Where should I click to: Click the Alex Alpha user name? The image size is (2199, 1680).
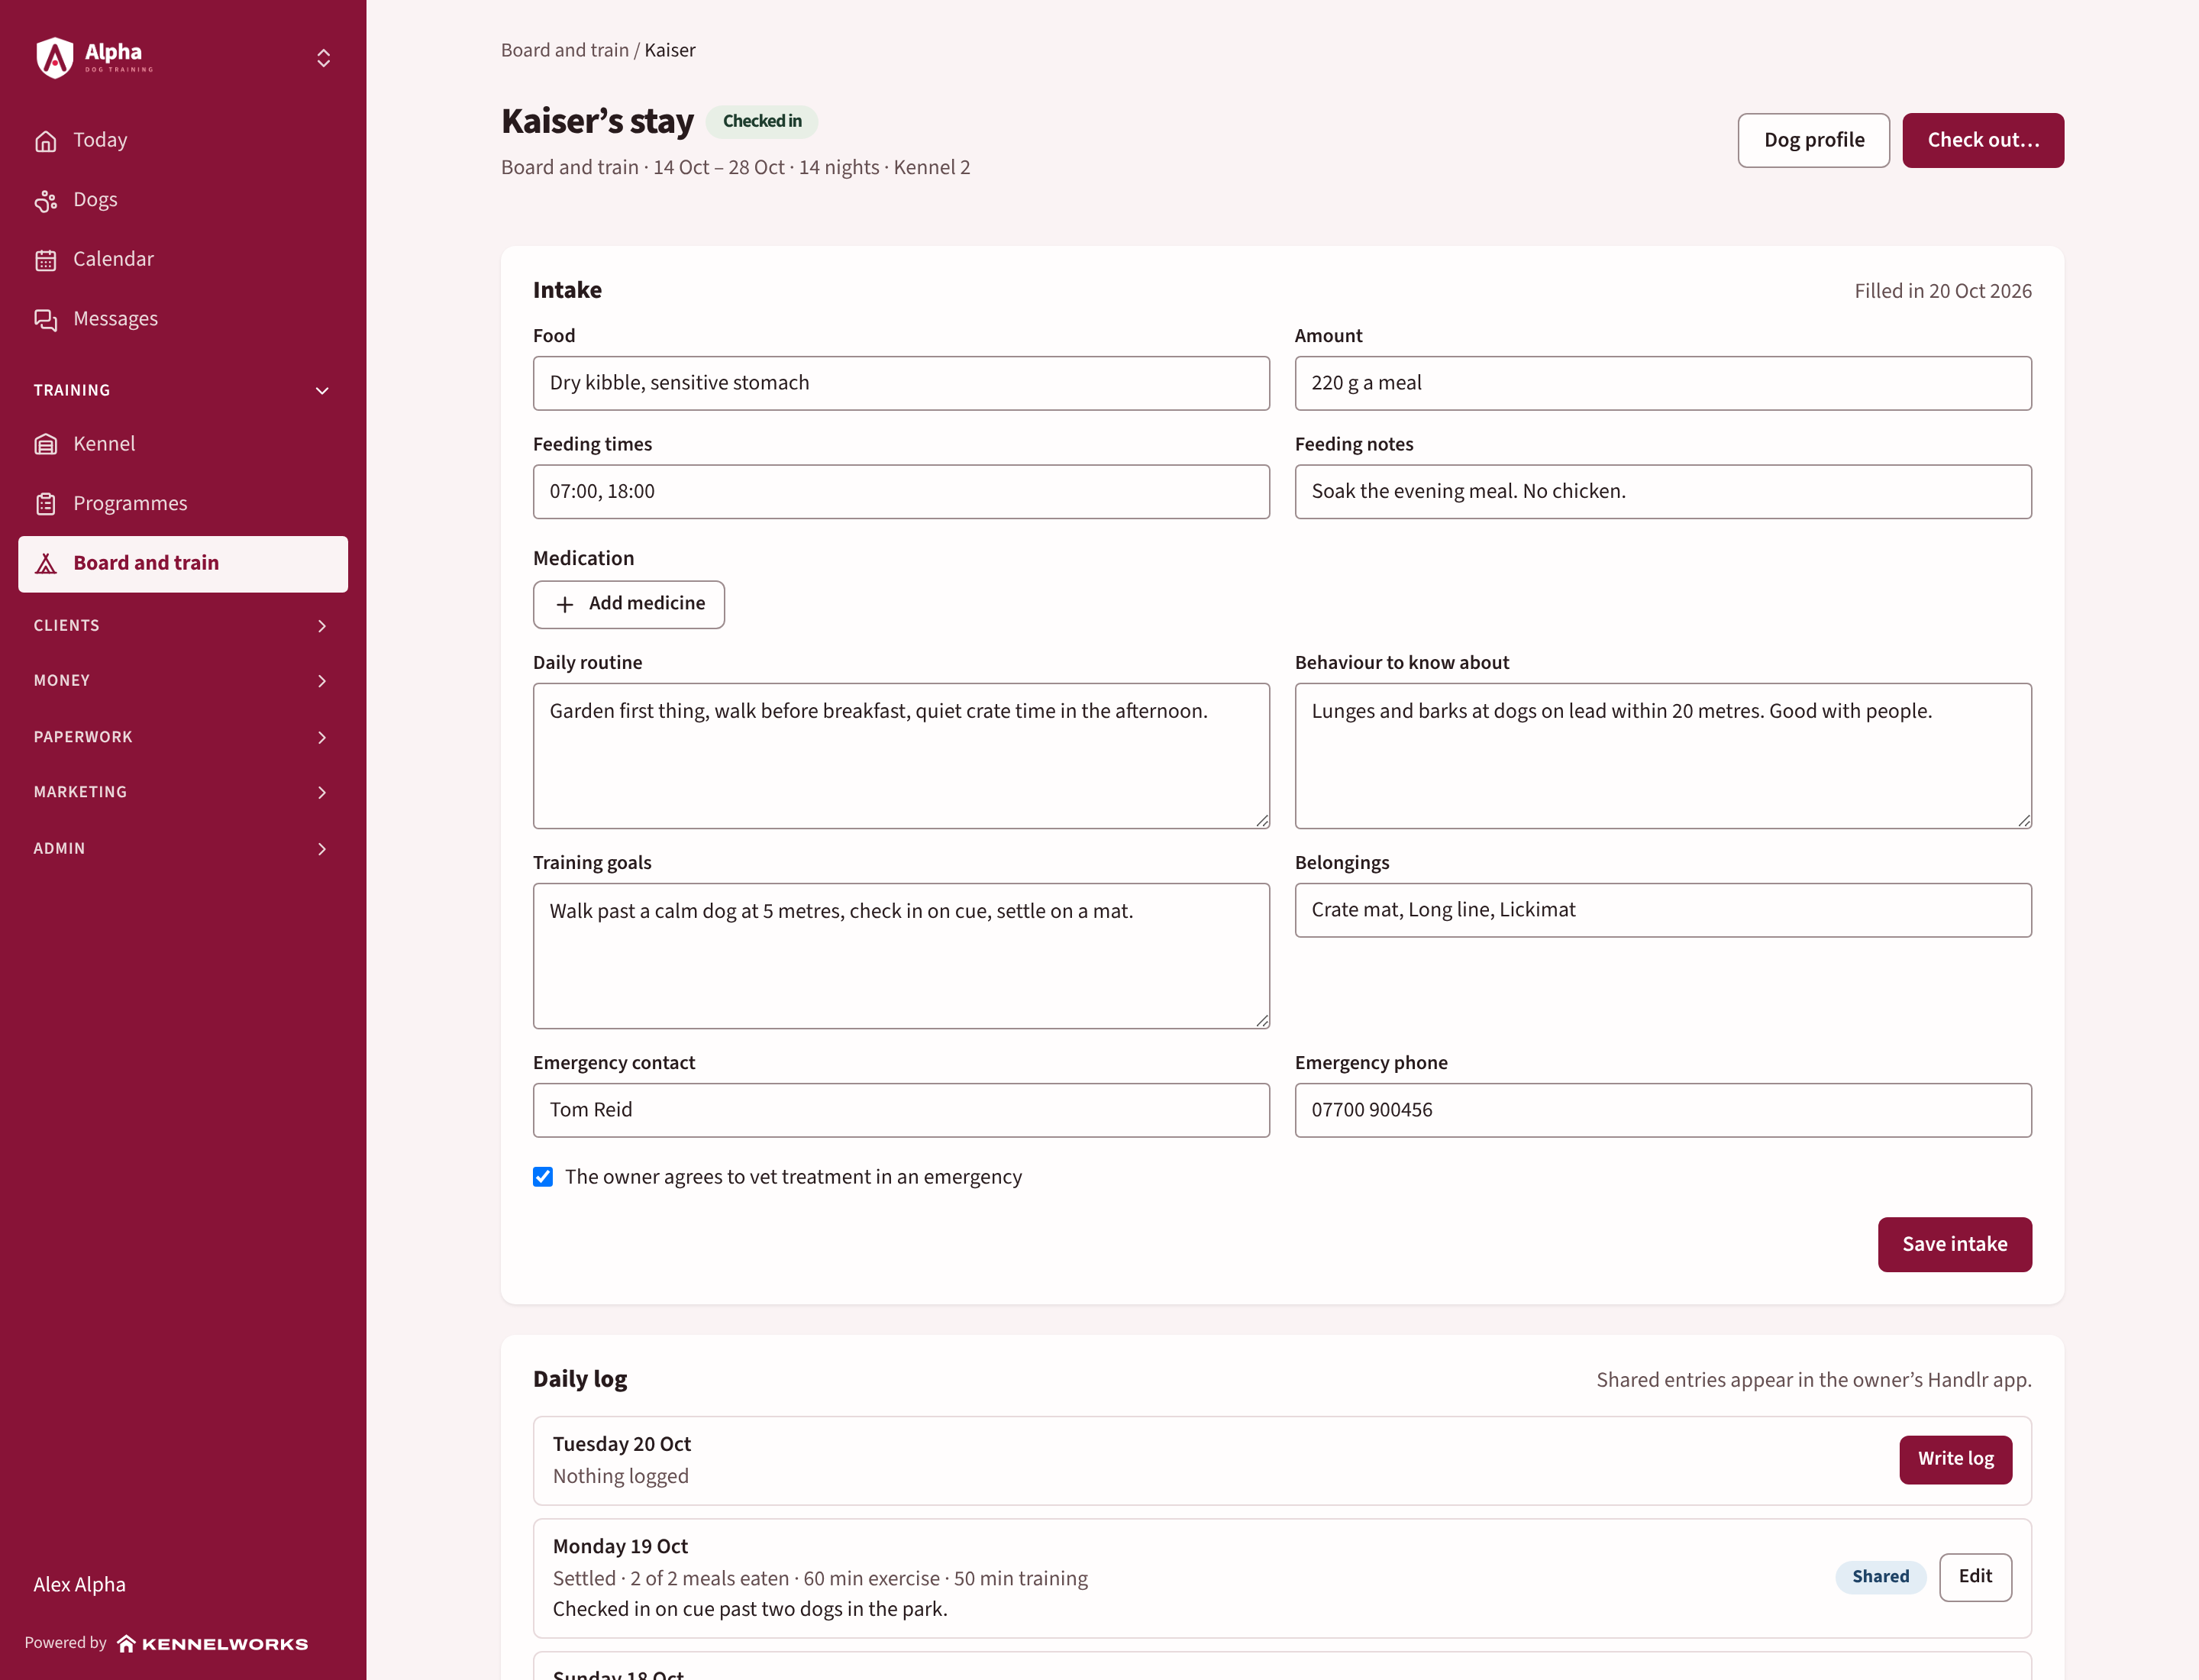[80, 1585]
